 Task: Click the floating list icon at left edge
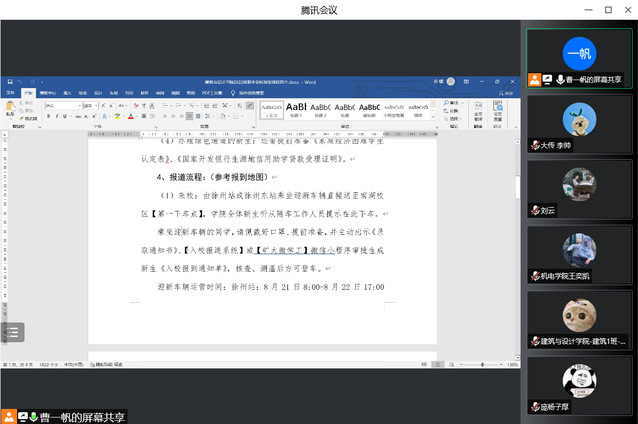point(11,331)
